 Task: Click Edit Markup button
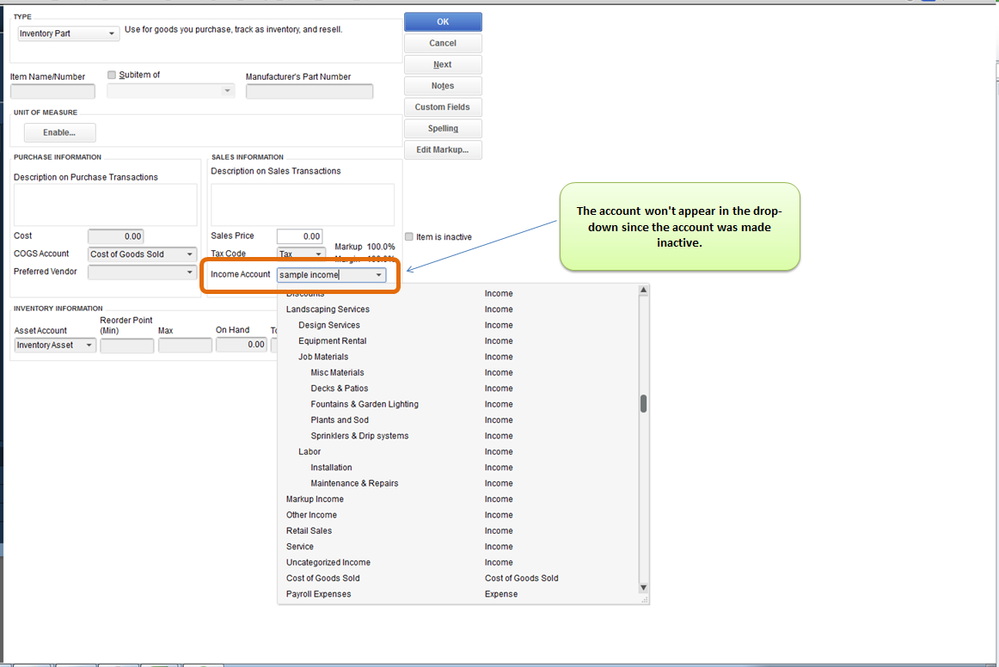coord(443,150)
